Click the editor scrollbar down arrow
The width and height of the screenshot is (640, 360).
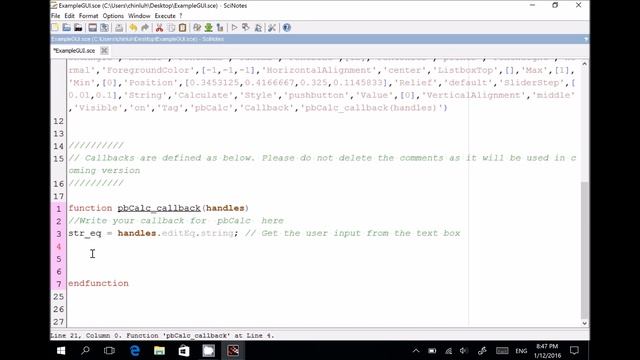click(584, 323)
